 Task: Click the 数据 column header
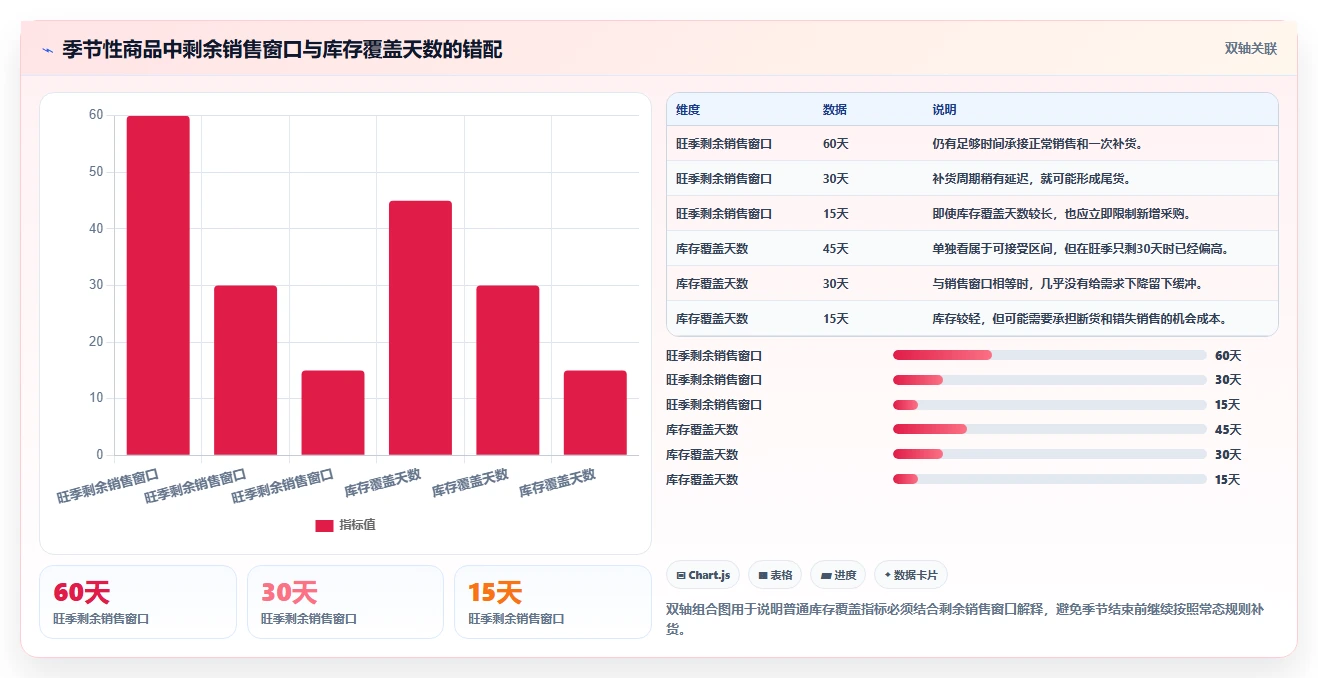click(835, 109)
